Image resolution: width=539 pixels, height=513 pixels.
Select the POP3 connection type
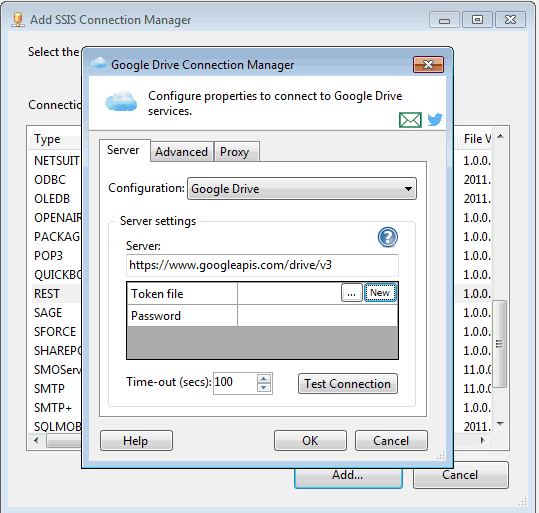pos(48,256)
